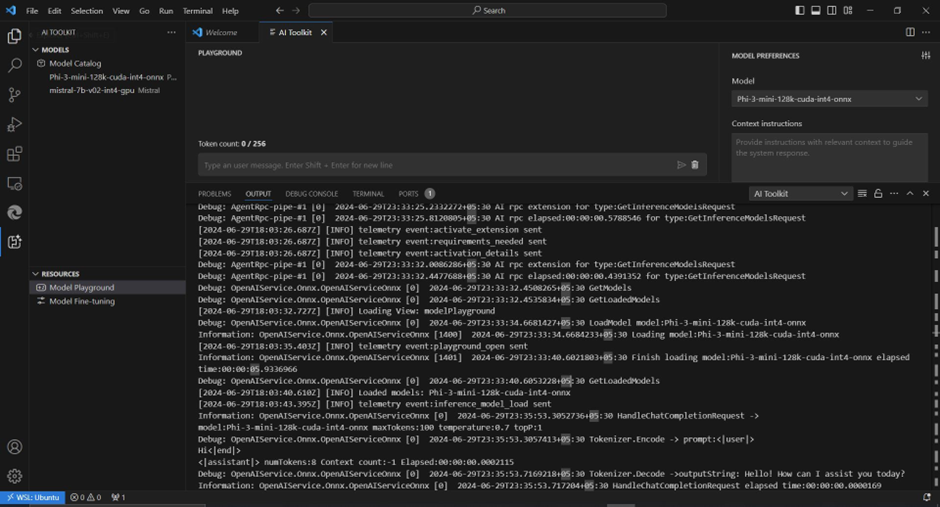Open the Accounts menu icon

14,446
